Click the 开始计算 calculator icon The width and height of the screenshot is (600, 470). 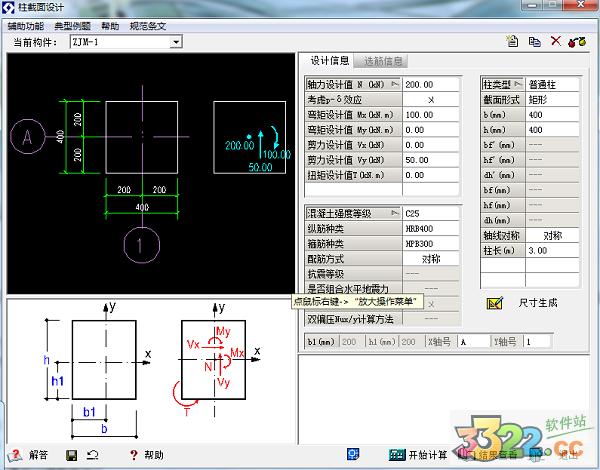point(397,455)
